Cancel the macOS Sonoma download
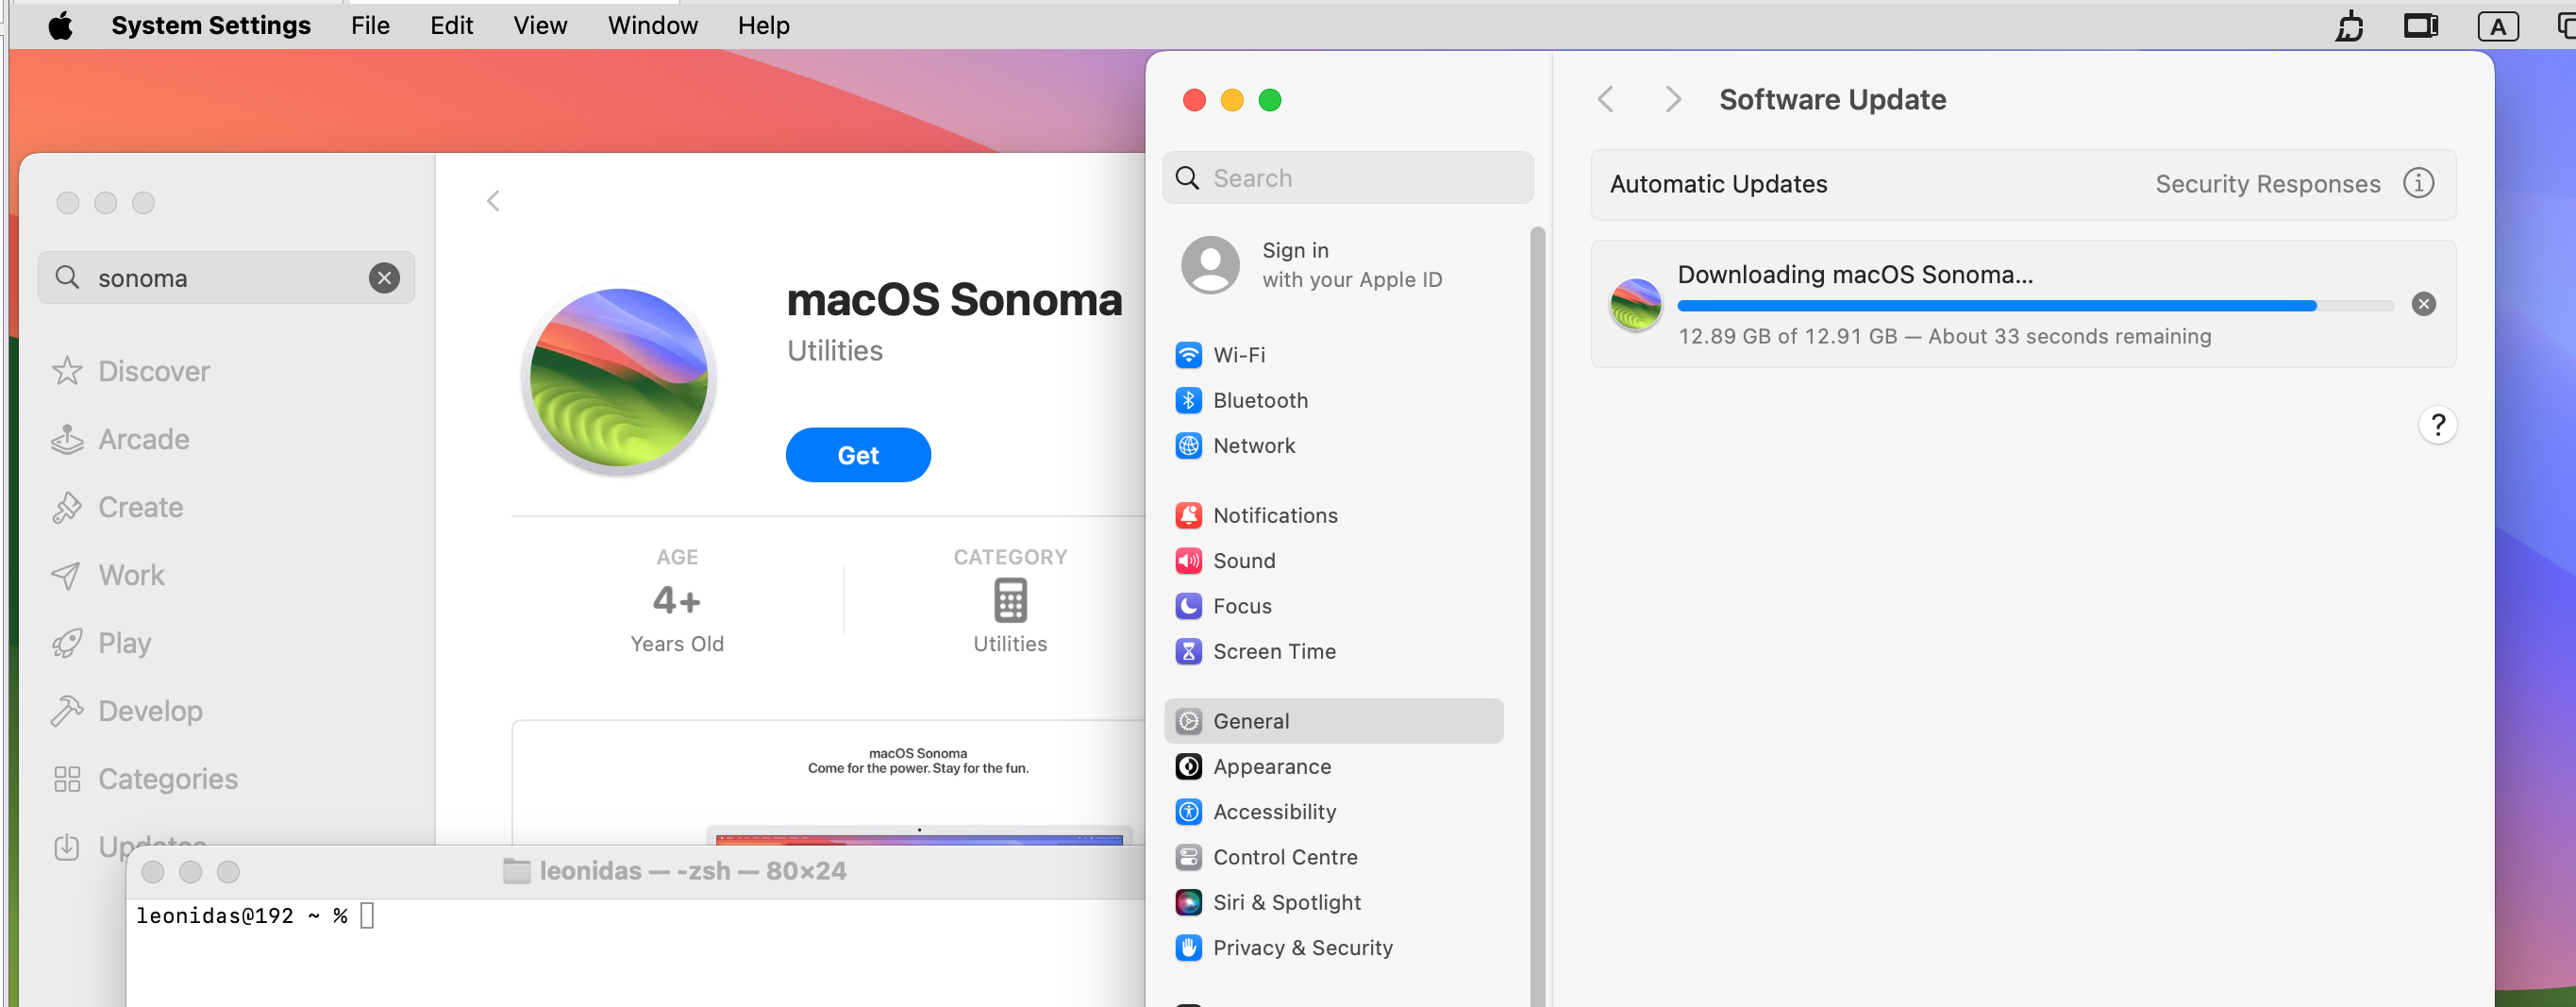The image size is (2576, 1007). (2423, 304)
